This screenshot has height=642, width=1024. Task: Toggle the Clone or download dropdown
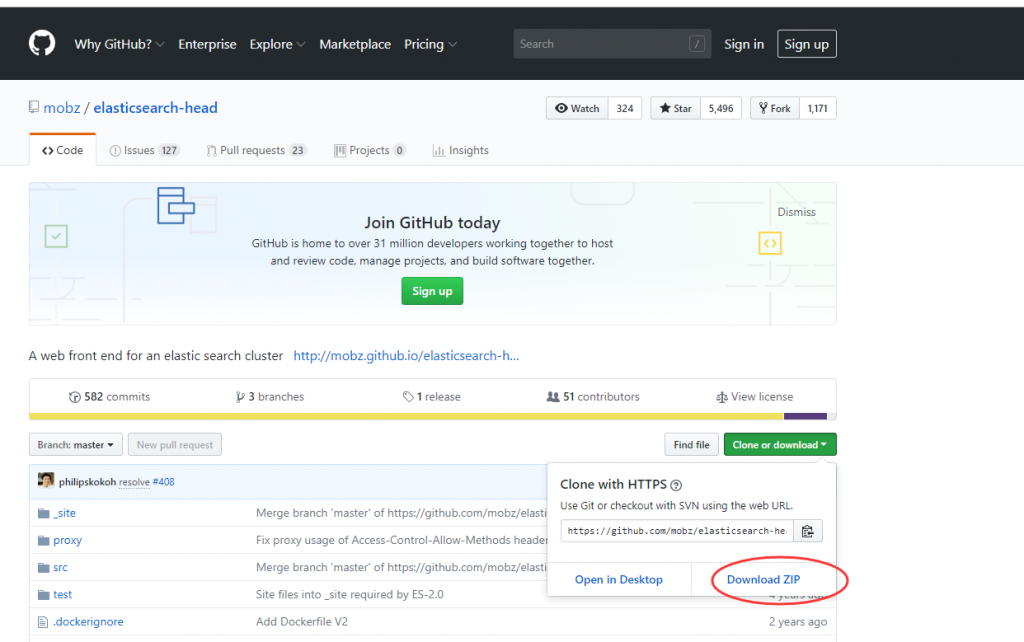pyautogui.click(x=780, y=445)
